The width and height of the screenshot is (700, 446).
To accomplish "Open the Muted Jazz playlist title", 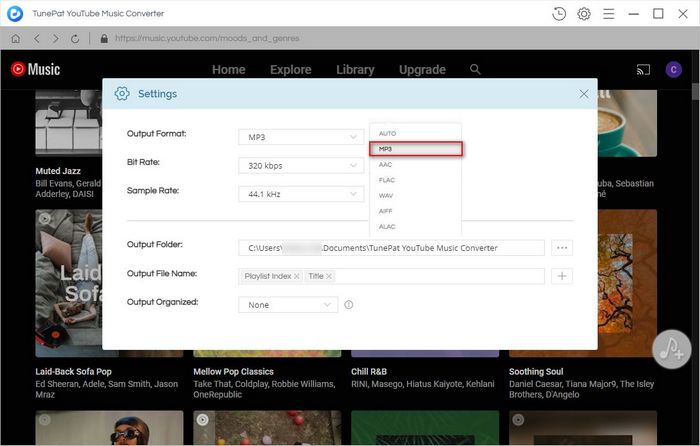I will (58, 171).
